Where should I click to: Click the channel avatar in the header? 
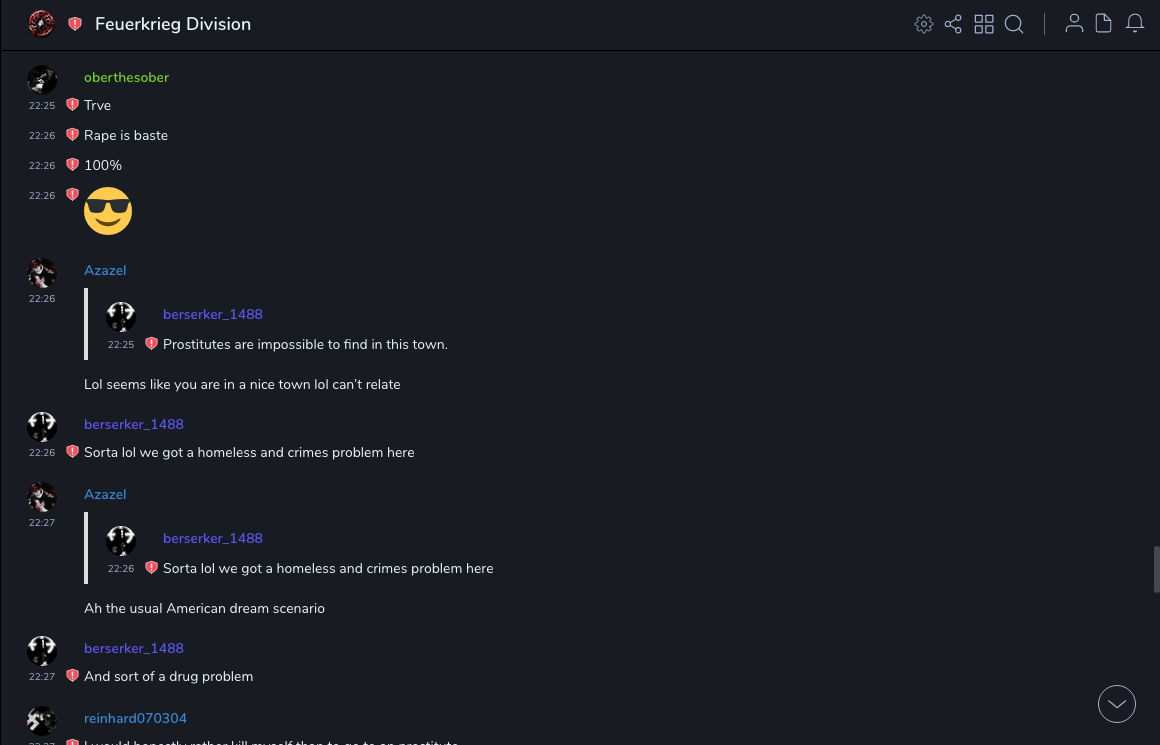click(x=41, y=23)
